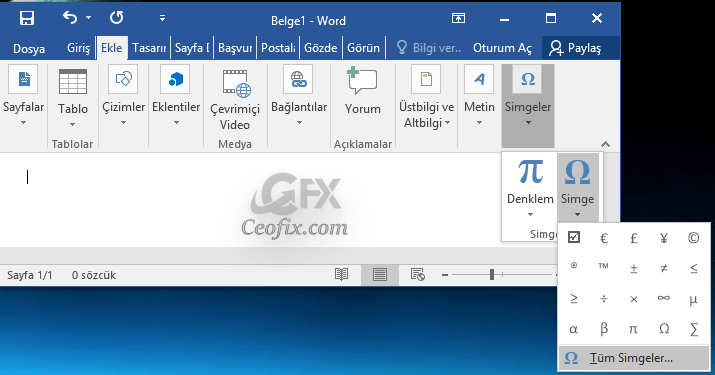Zoom out with the minus button
Image resolution: width=715 pixels, height=375 pixels.
(445, 275)
